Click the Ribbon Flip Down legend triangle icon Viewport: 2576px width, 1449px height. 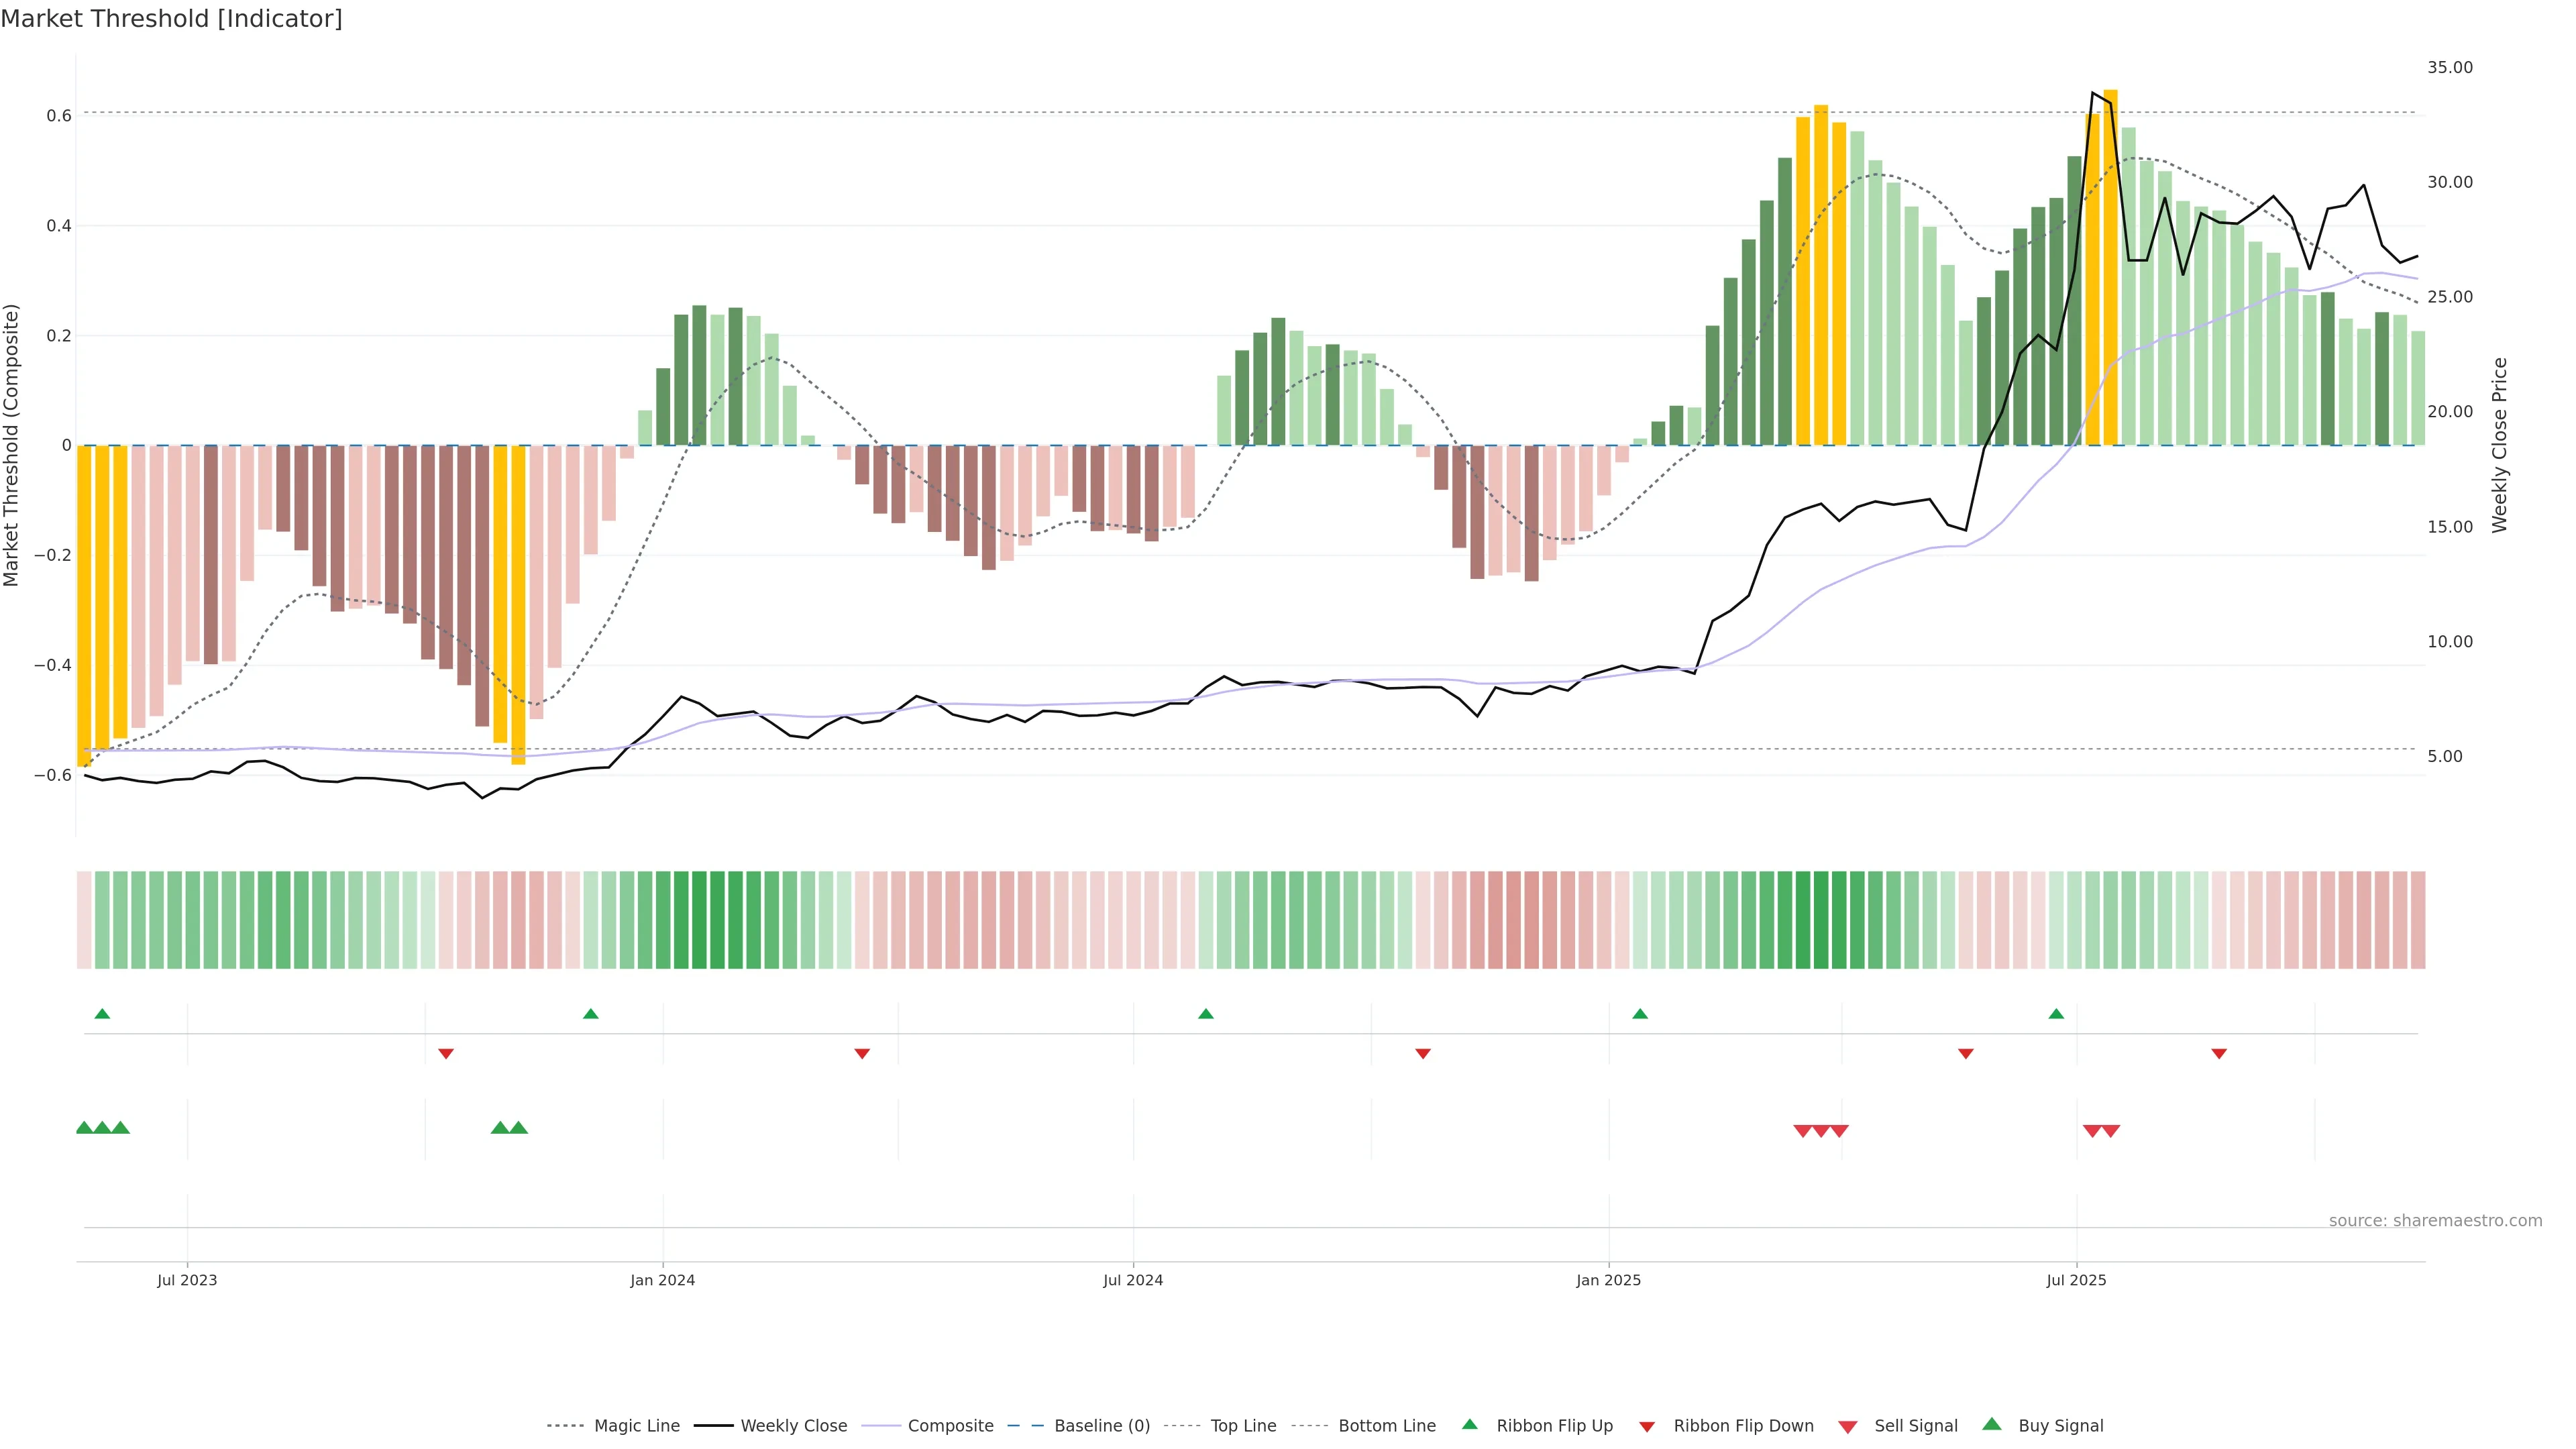[x=1647, y=1427]
